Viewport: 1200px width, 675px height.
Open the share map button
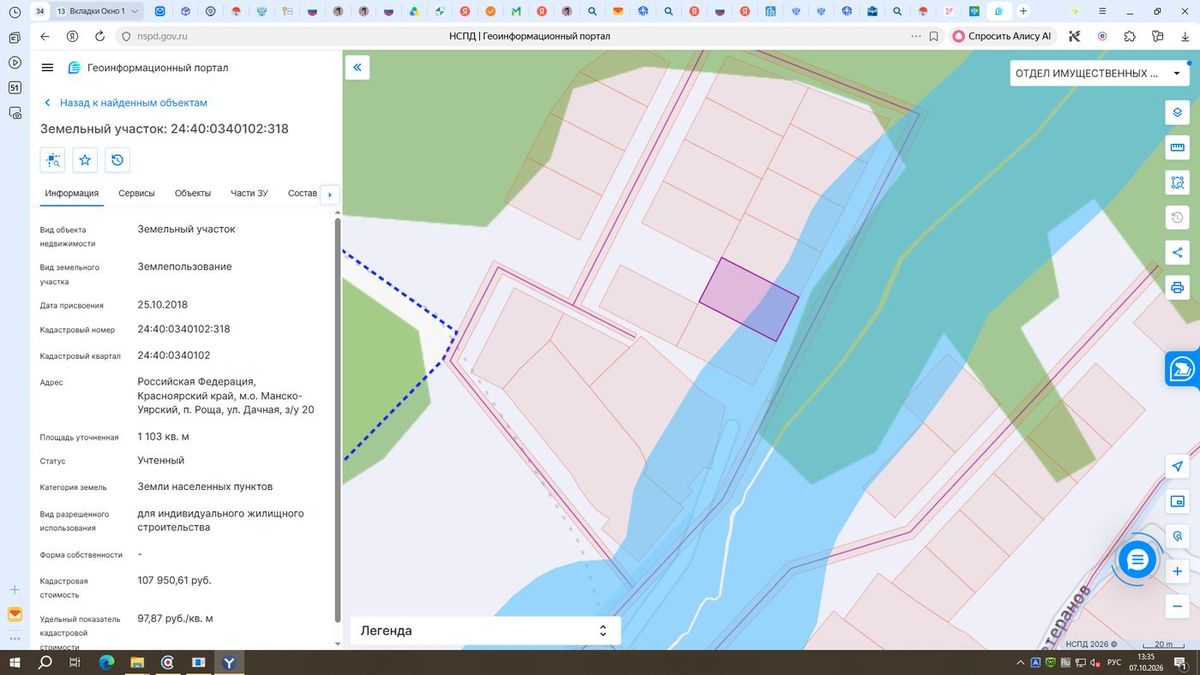[x=1177, y=252]
